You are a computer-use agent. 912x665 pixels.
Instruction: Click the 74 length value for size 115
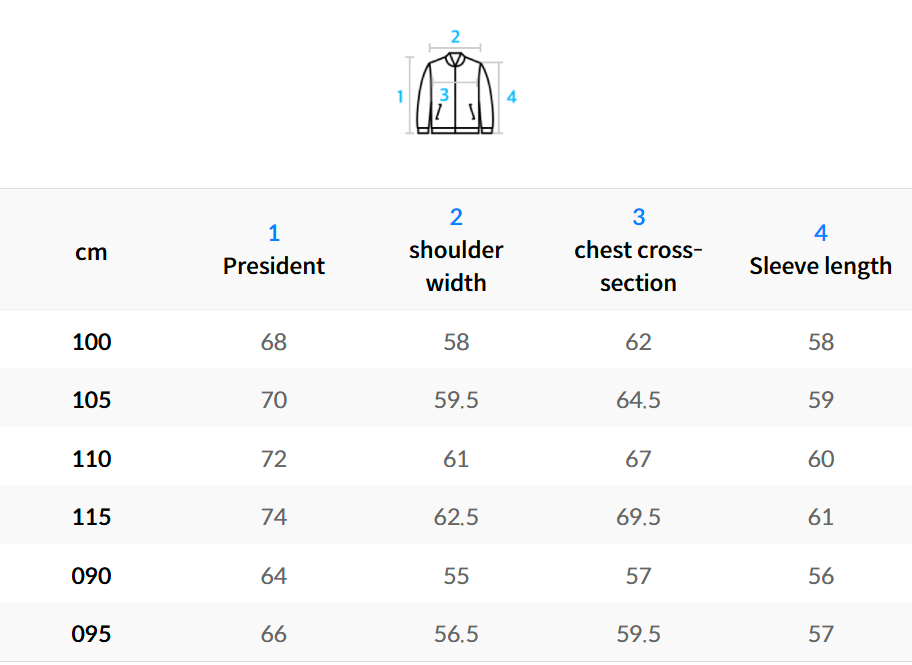pyautogui.click(x=274, y=517)
